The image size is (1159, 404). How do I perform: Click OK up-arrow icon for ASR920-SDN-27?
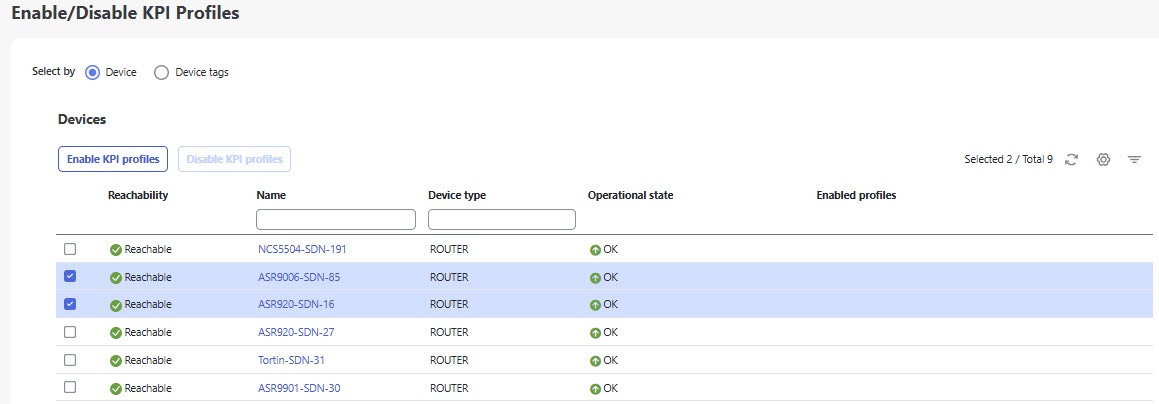[595, 333]
